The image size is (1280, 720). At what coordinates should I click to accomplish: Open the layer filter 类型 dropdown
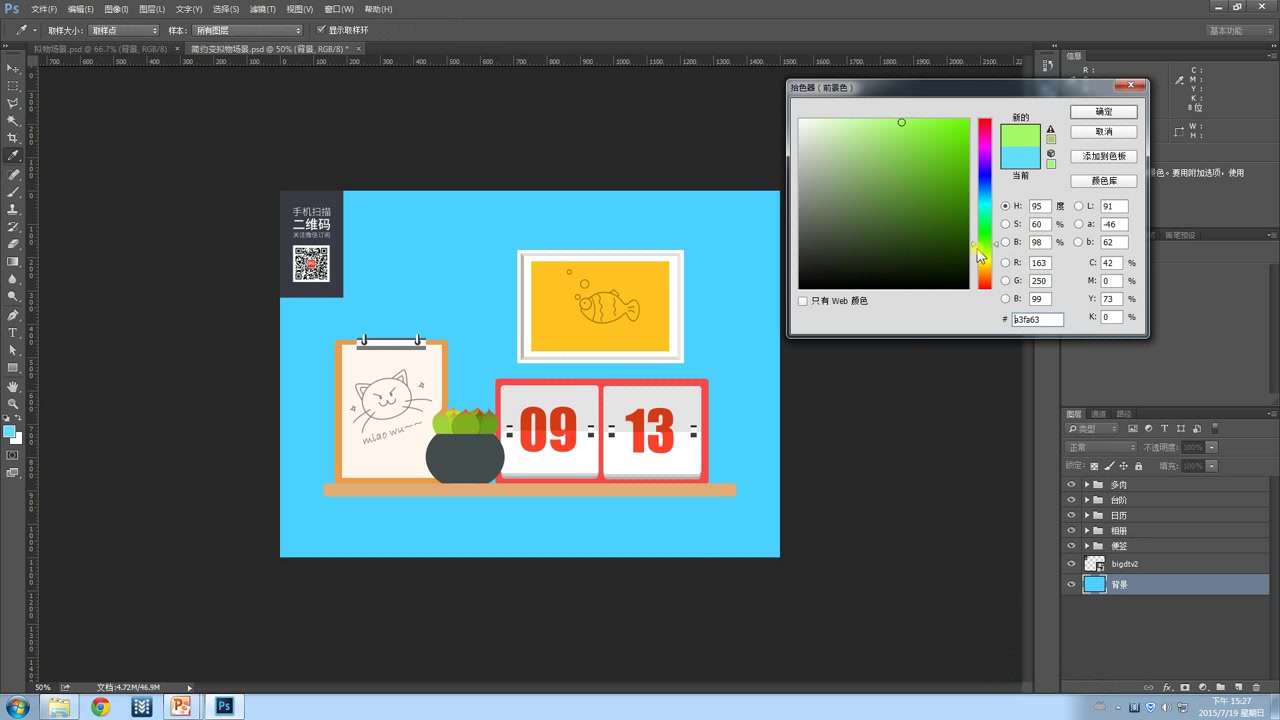tap(1092, 428)
